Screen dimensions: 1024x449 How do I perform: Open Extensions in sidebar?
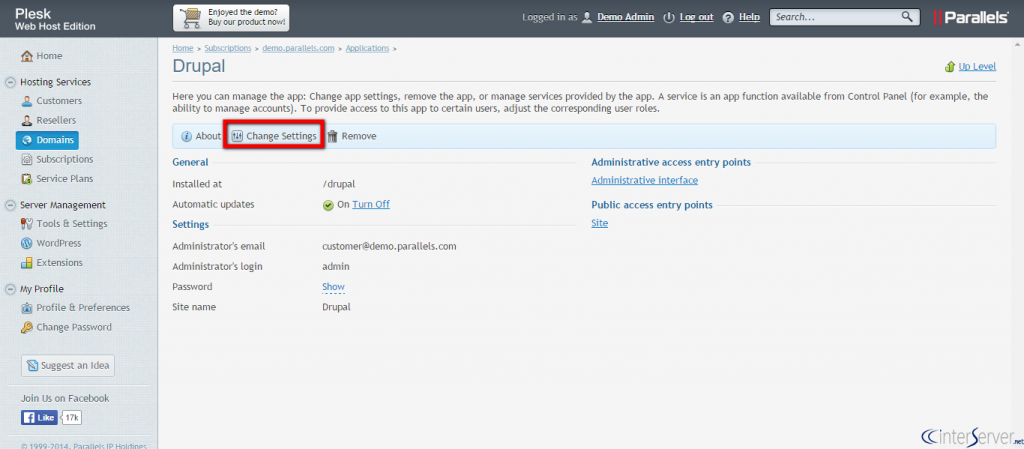[59, 263]
